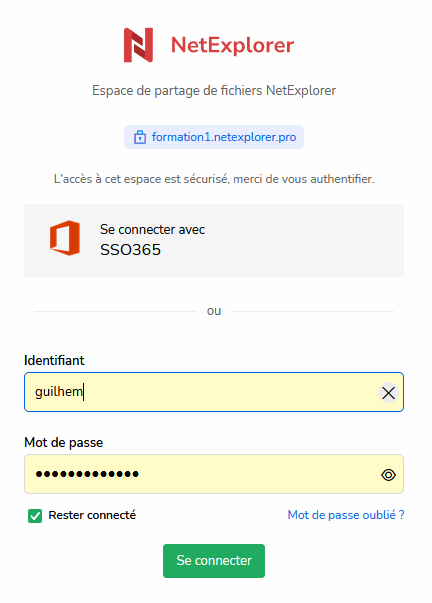Click the formation1.netexplorer.pro domain badge
Image resolution: width=432 pixels, height=603 pixels.
click(214, 137)
